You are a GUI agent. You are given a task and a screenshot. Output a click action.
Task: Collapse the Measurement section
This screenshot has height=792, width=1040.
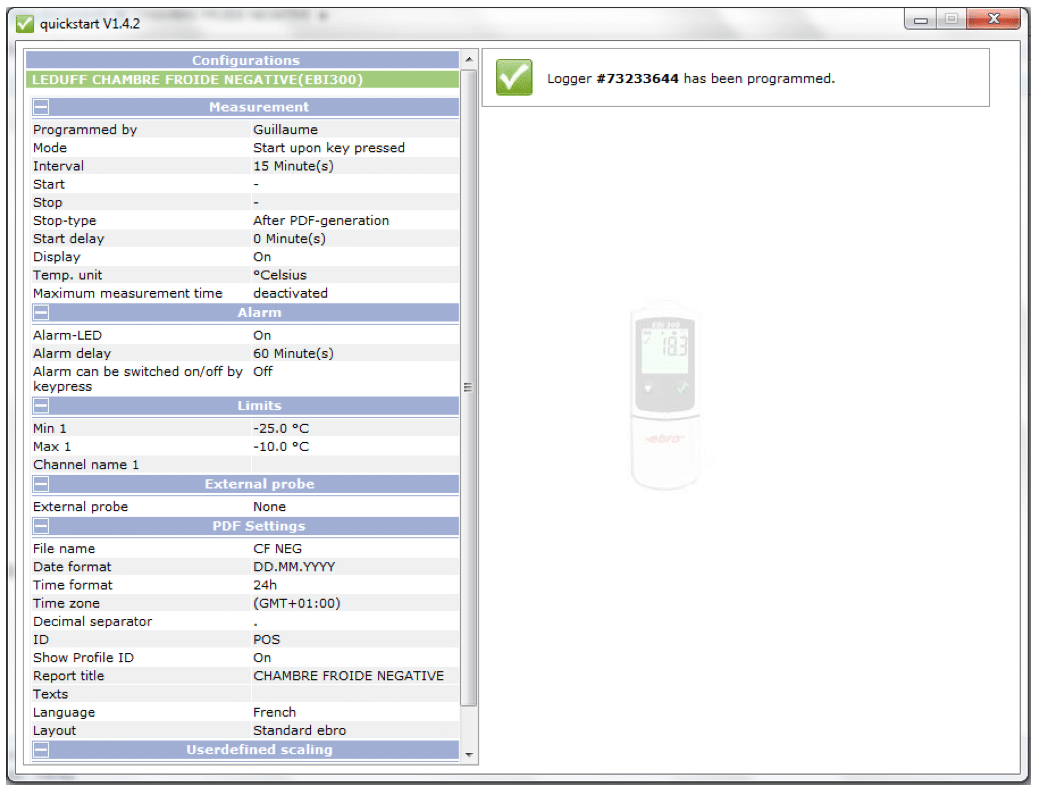point(42,107)
